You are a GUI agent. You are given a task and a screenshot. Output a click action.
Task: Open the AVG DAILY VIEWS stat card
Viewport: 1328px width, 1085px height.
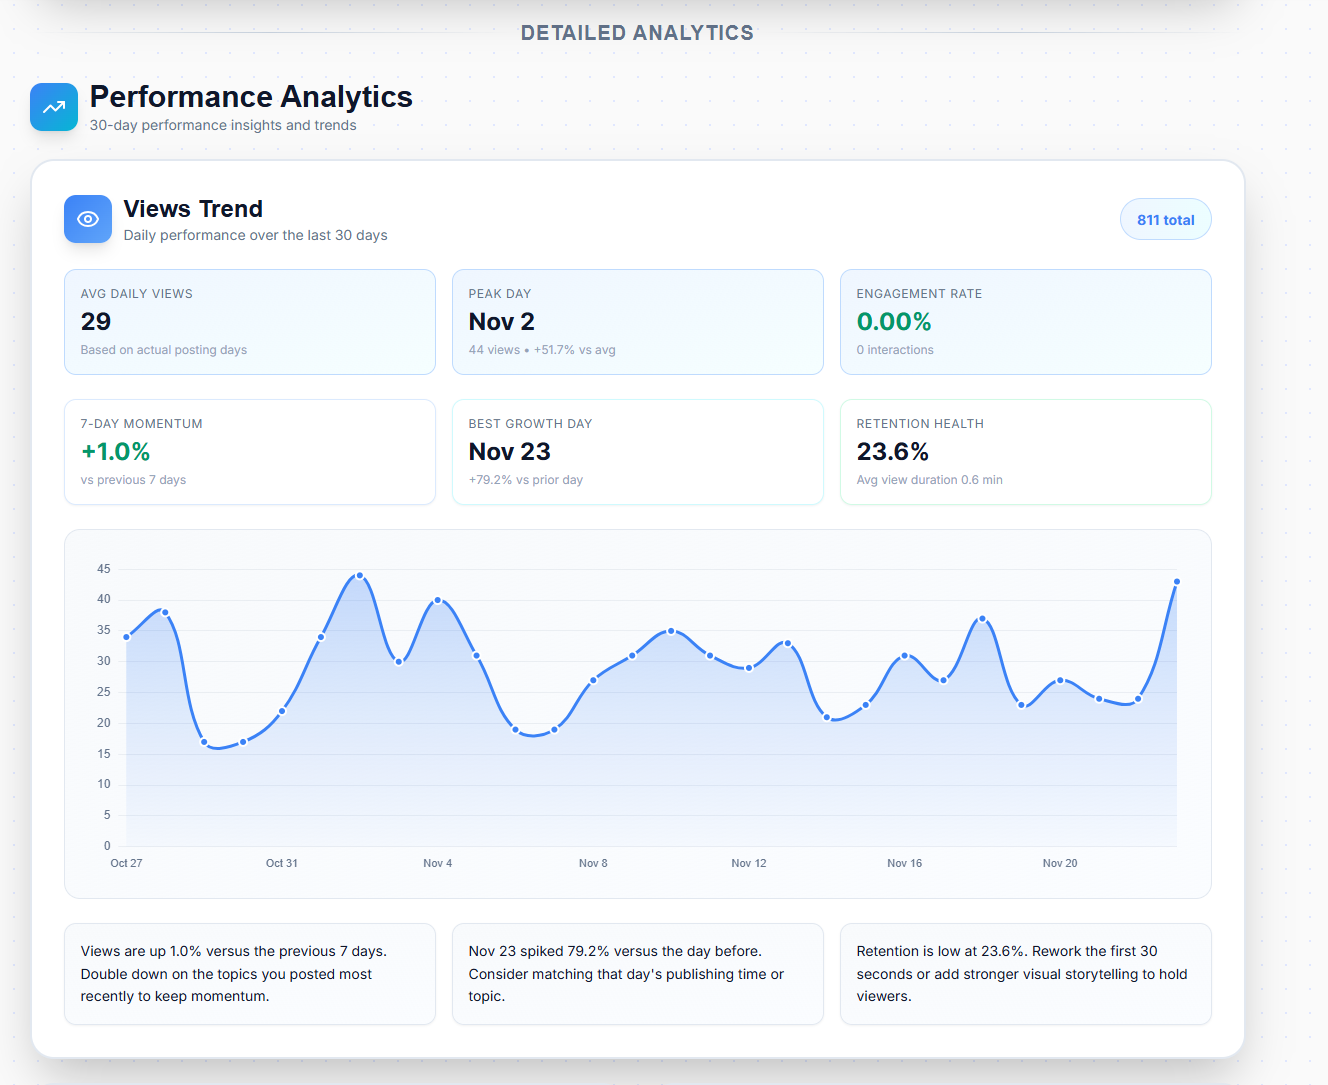pyautogui.click(x=249, y=321)
